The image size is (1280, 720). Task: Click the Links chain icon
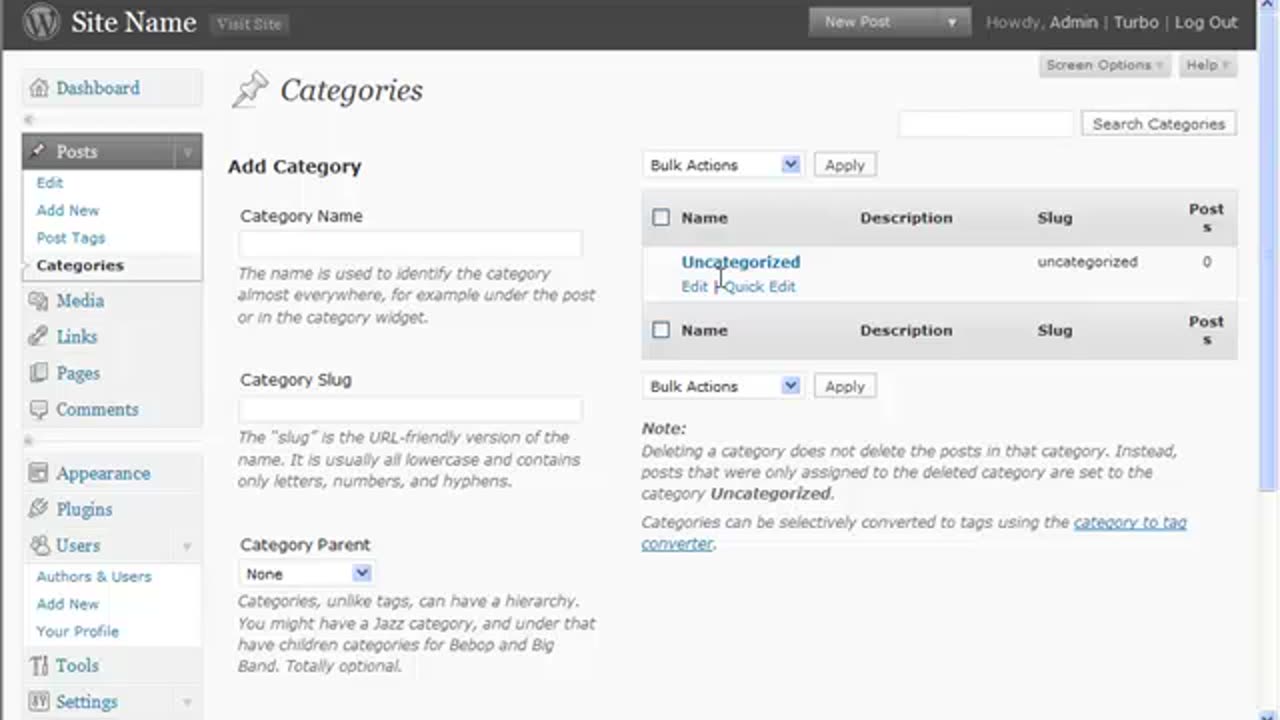(39, 336)
